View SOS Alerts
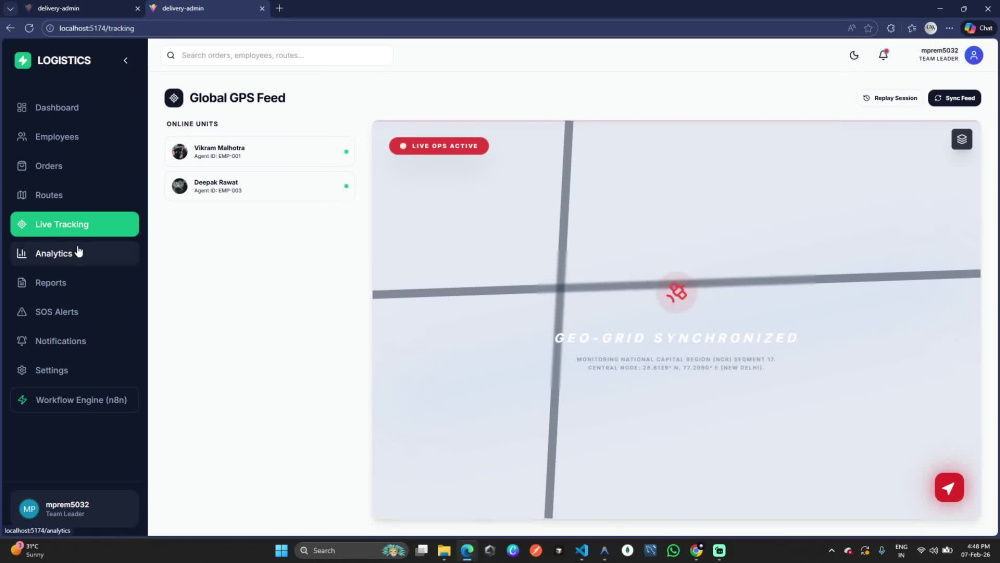The width and height of the screenshot is (1000, 563). (x=75, y=312)
